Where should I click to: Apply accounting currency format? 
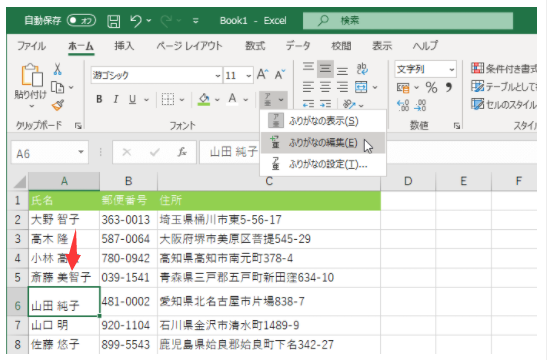point(403,87)
